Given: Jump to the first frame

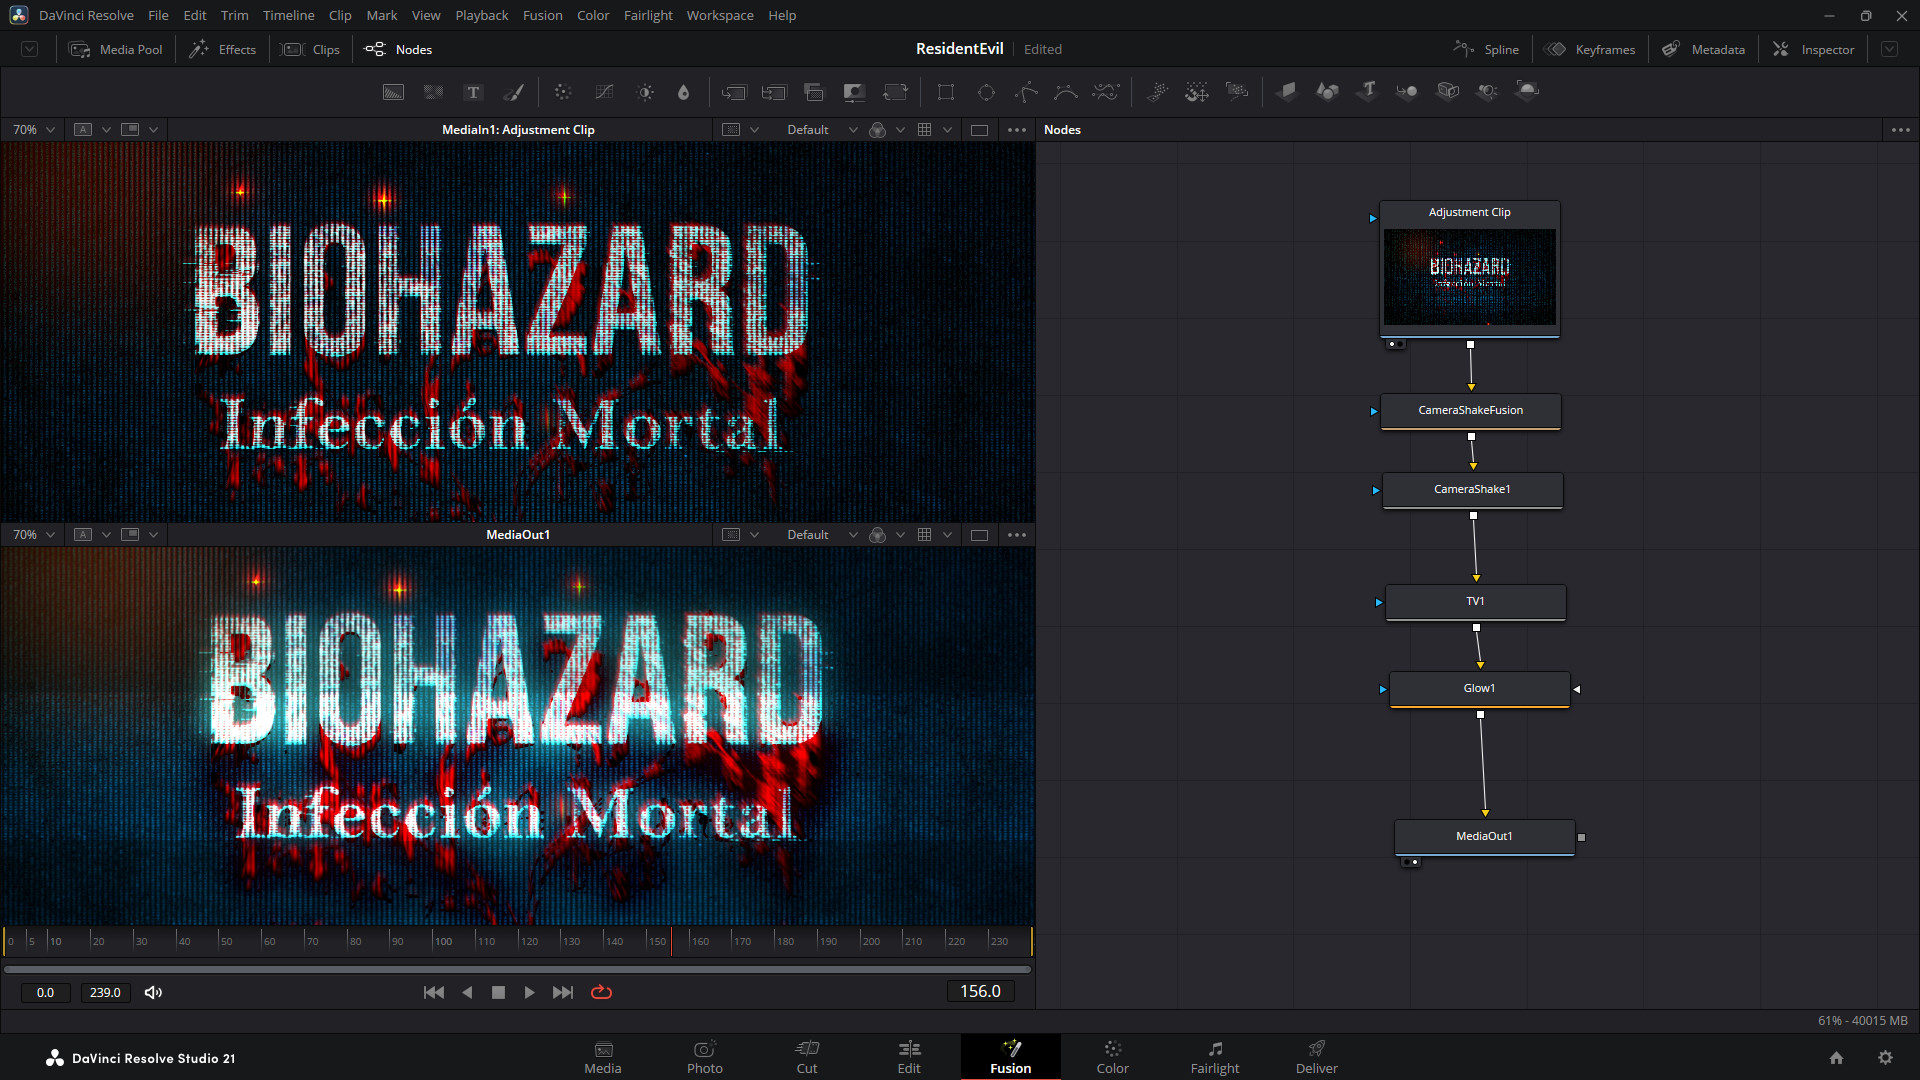Looking at the screenshot, I should coord(433,992).
